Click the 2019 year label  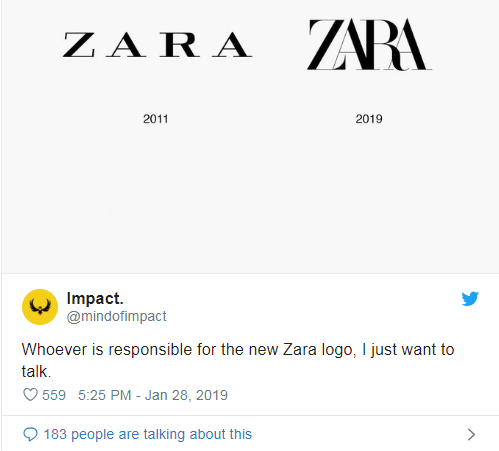tap(369, 119)
